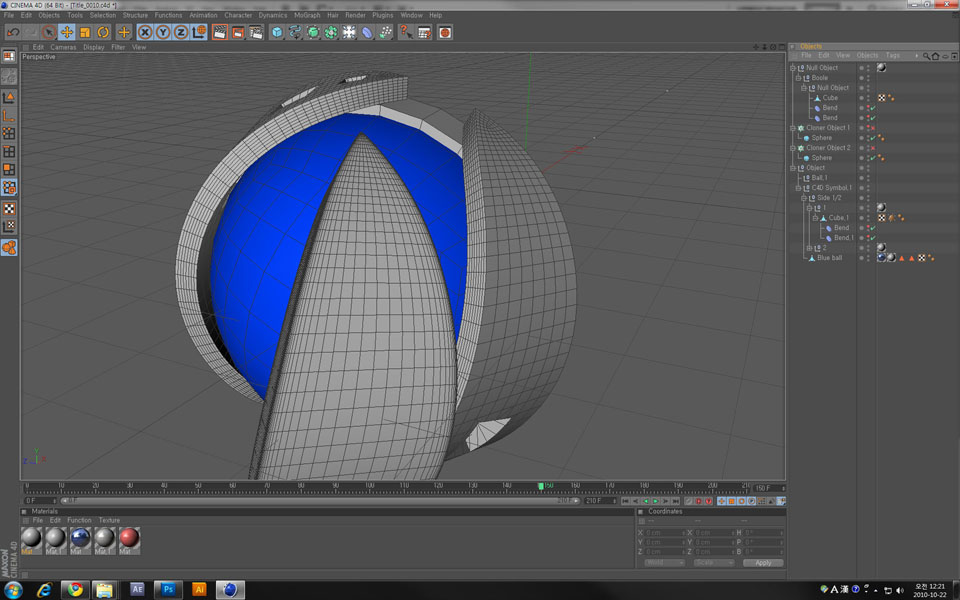Collapse the C4D Symbol.1 node

point(798,188)
